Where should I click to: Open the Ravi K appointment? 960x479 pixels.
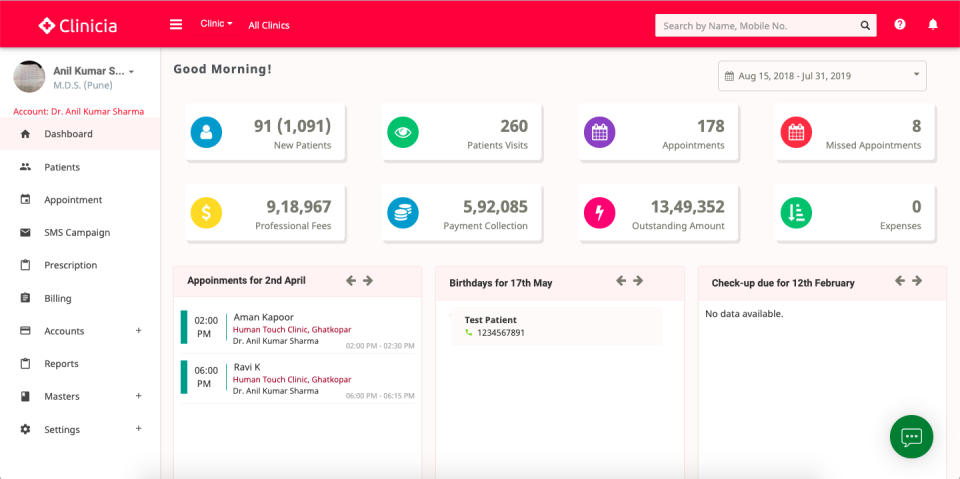298,381
